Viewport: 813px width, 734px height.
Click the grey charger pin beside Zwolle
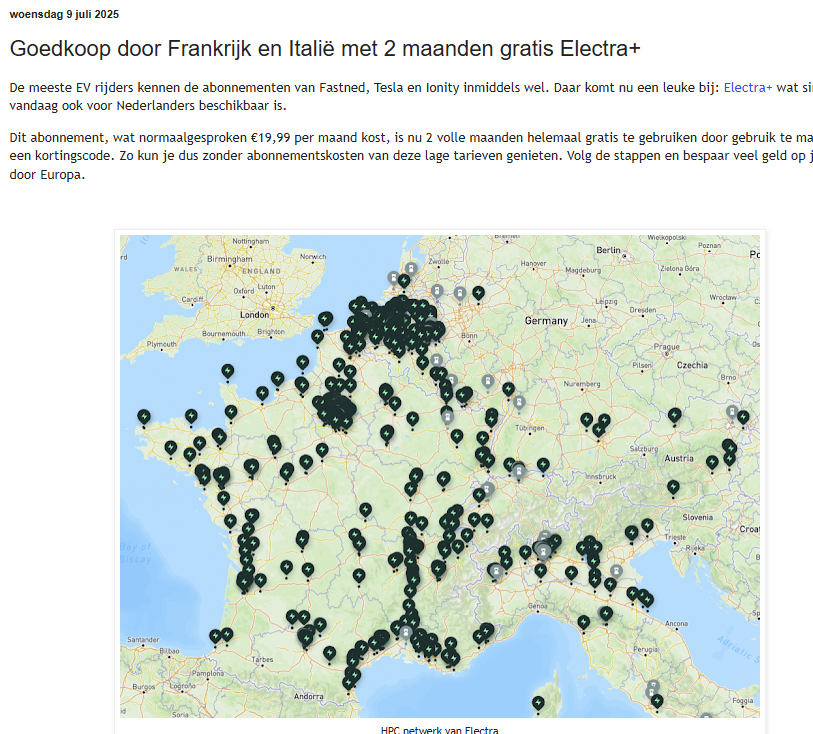pyautogui.click(x=411, y=269)
